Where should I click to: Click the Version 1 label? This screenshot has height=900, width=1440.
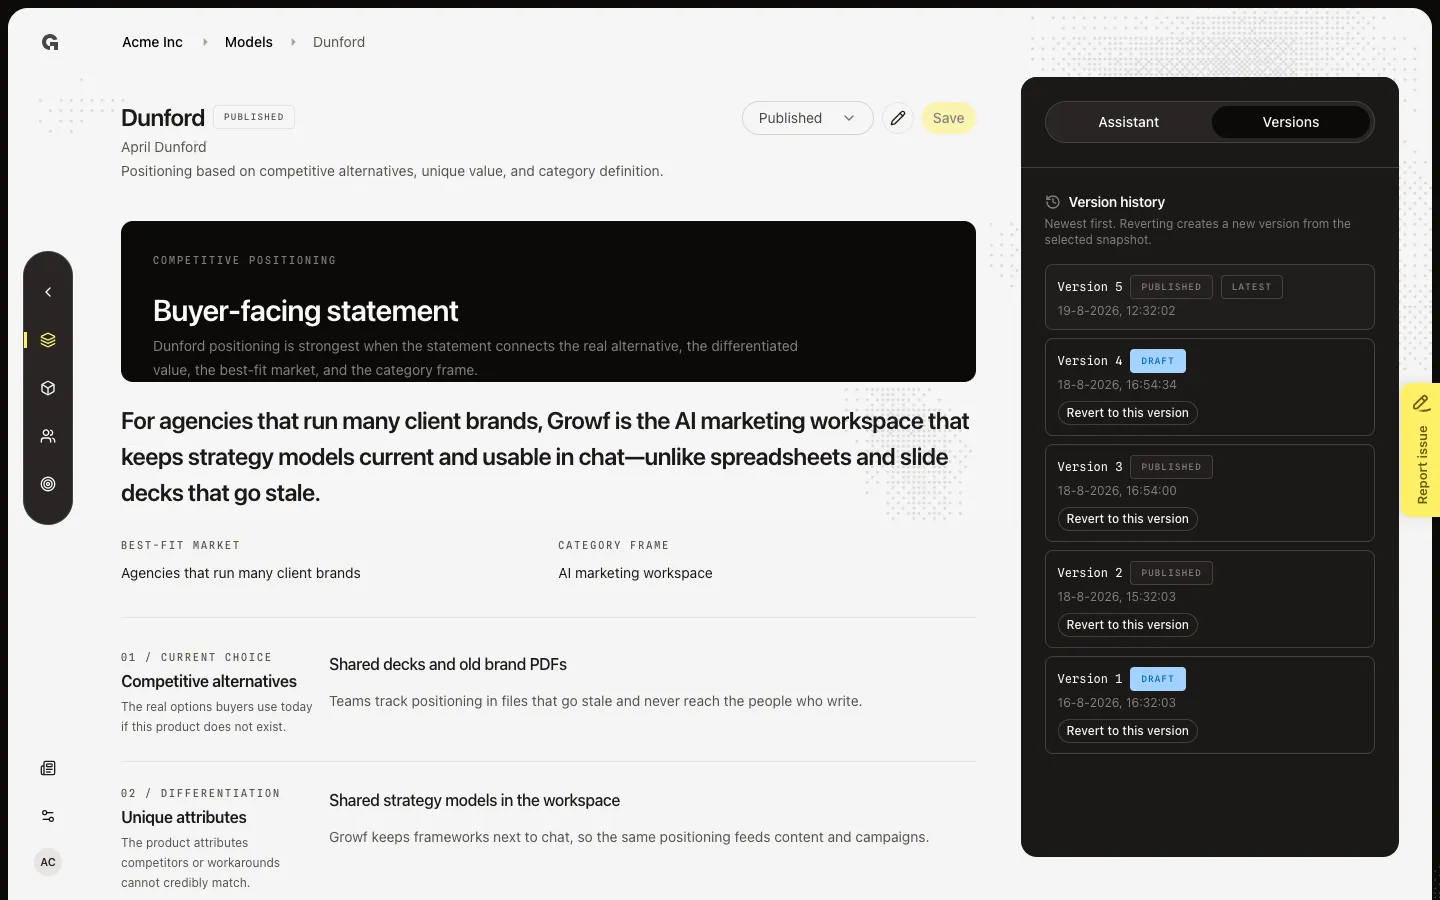point(1089,679)
